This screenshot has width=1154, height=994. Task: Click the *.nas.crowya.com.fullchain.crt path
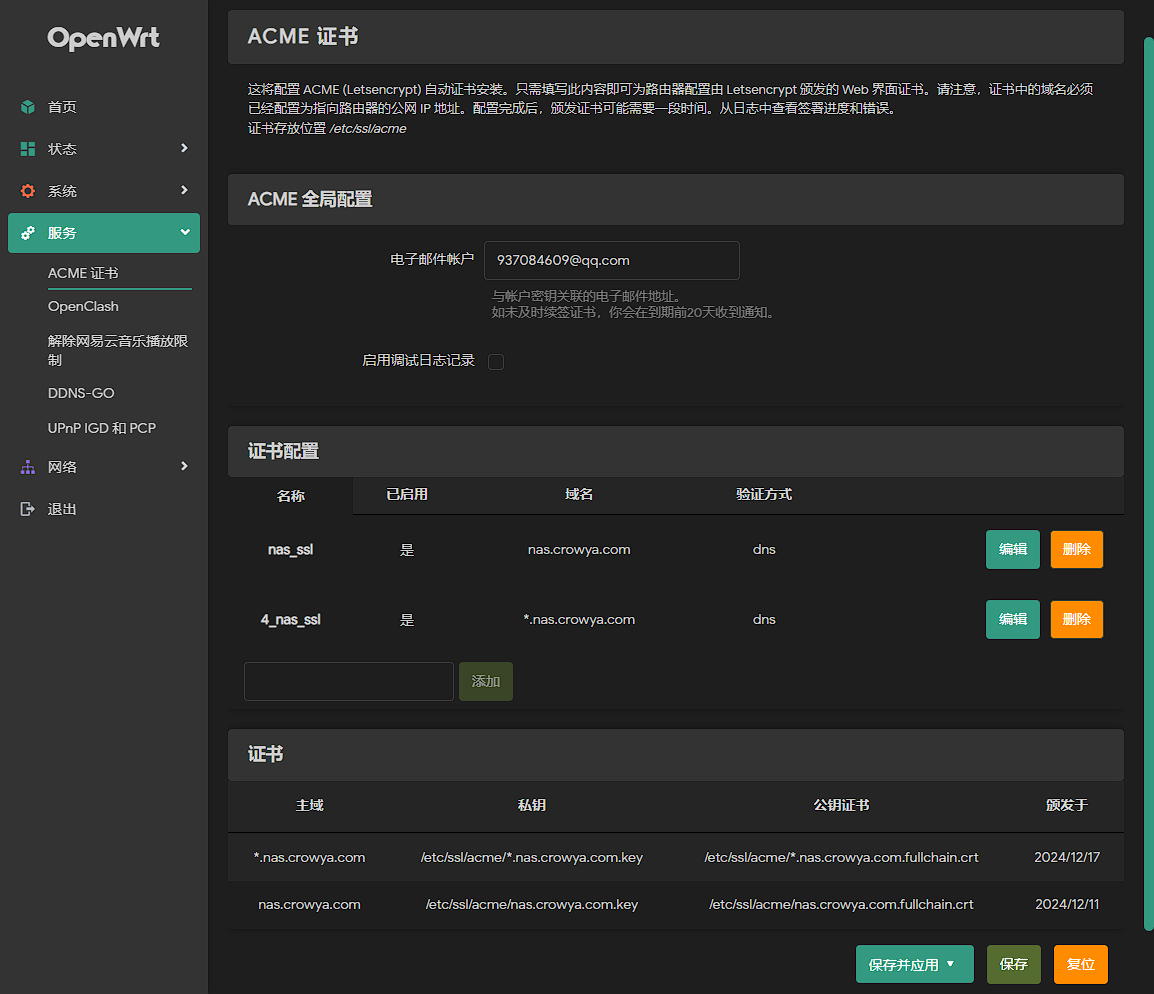[x=841, y=857]
